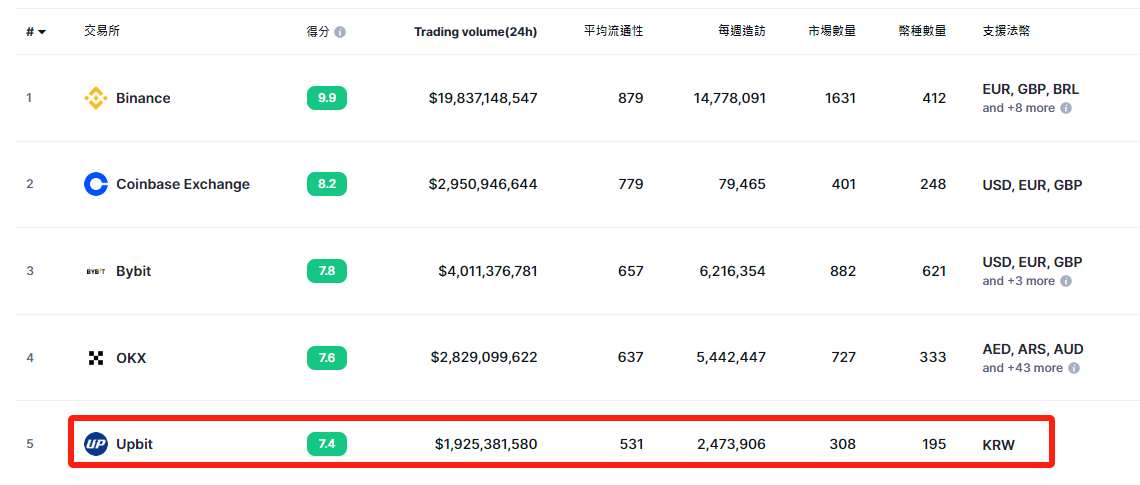Image resolution: width=1140 pixels, height=485 pixels.
Task: Click Coinbase markets count 401
Action: tap(843, 185)
